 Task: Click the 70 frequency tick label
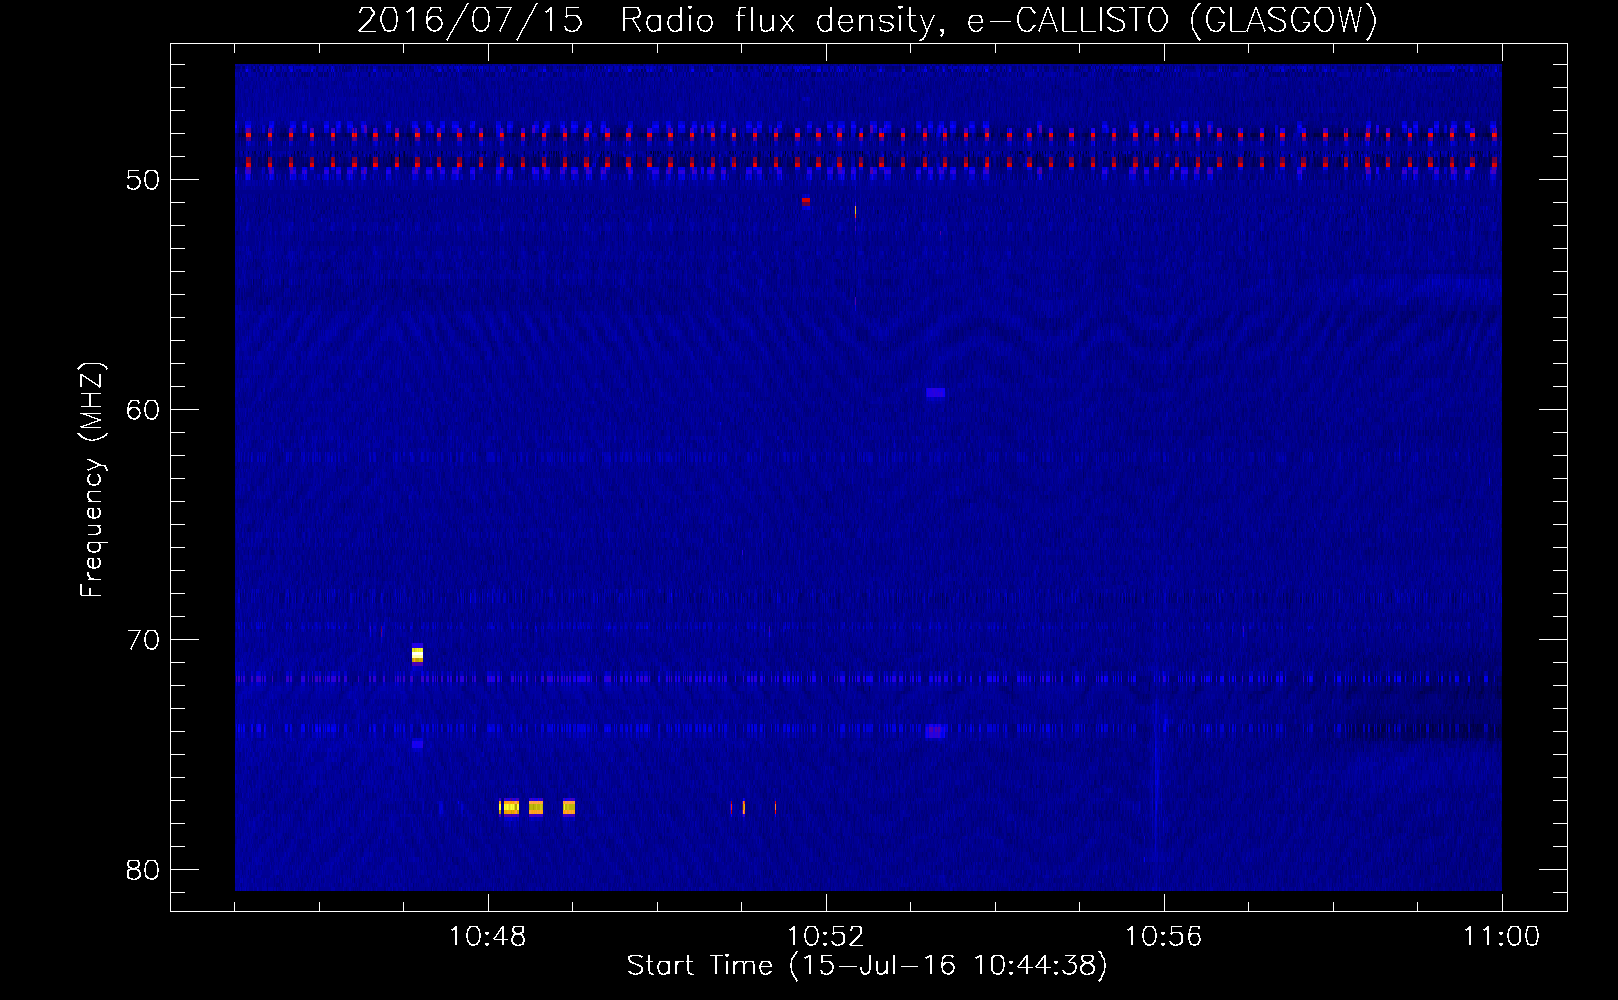143,640
